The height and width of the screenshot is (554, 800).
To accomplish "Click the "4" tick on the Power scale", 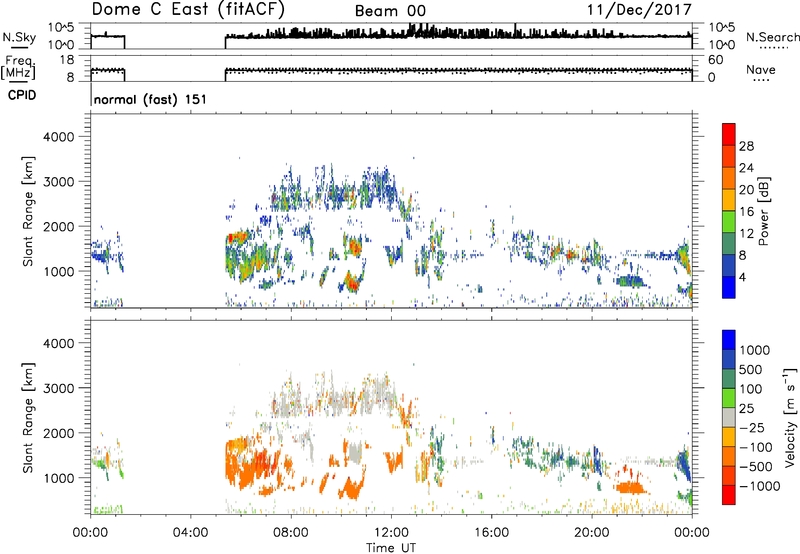I will pyautogui.click(x=742, y=277).
